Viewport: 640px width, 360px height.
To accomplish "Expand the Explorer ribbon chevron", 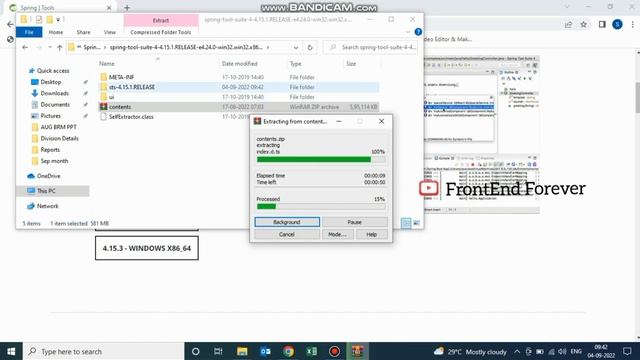I will (x=408, y=32).
